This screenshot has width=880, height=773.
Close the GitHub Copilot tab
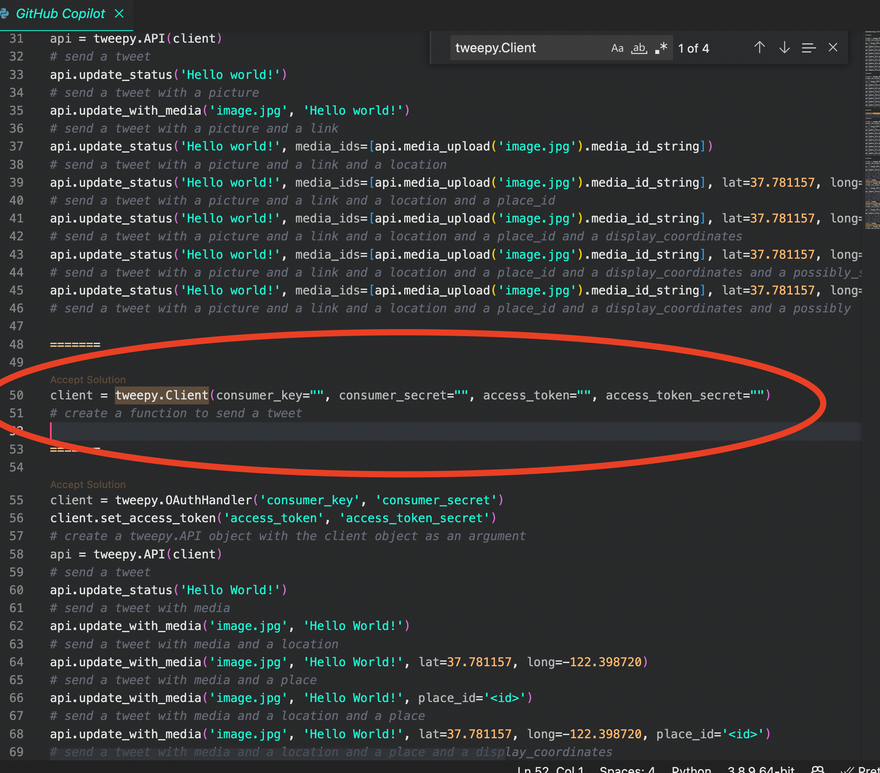point(120,14)
